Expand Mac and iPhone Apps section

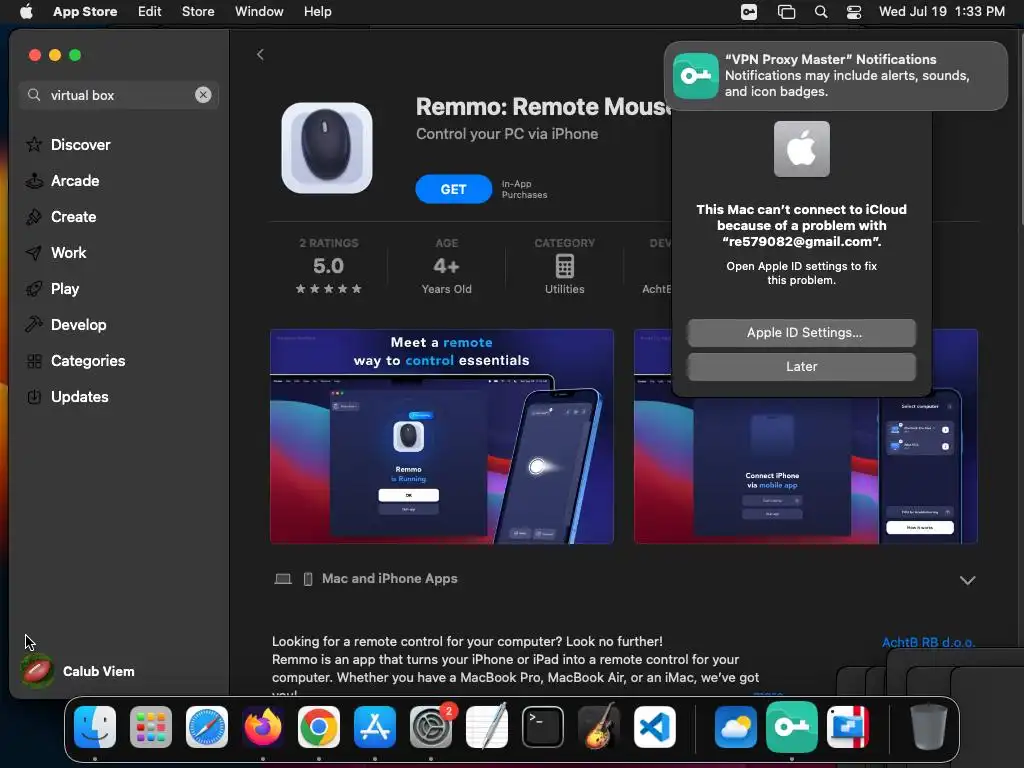pos(967,580)
